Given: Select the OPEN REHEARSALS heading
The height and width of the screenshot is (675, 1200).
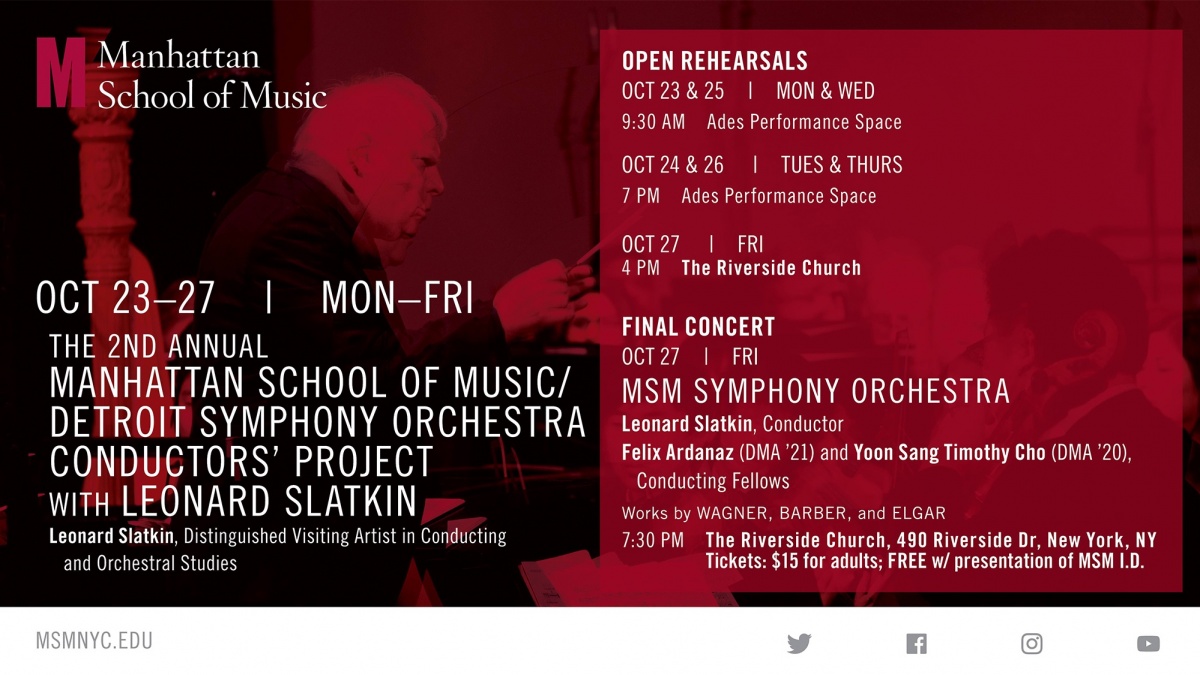Looking at the screenshot, I should (714, 61).
